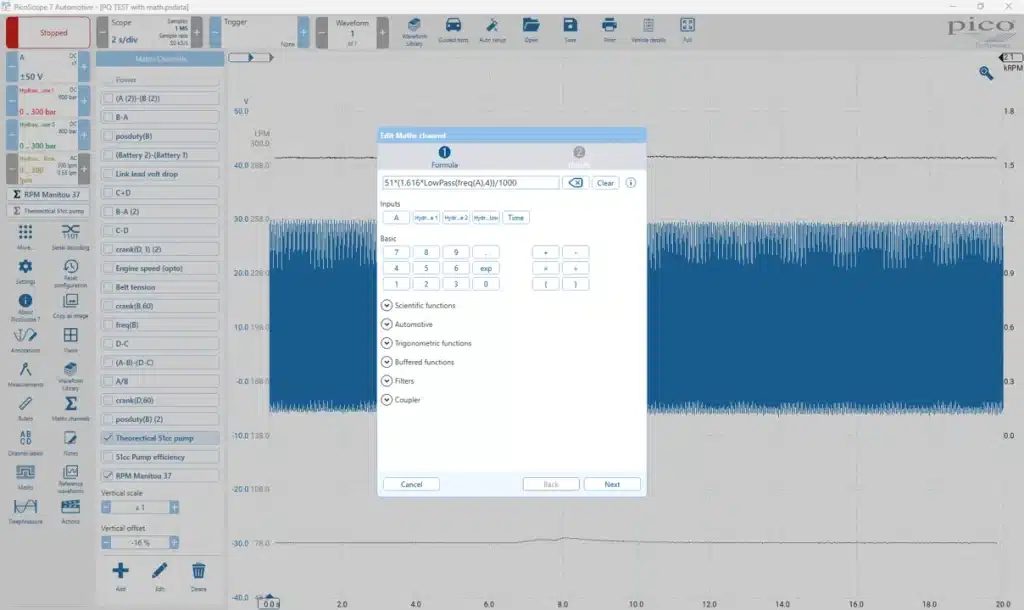Check the A/B maths channel

coord(108,381)
